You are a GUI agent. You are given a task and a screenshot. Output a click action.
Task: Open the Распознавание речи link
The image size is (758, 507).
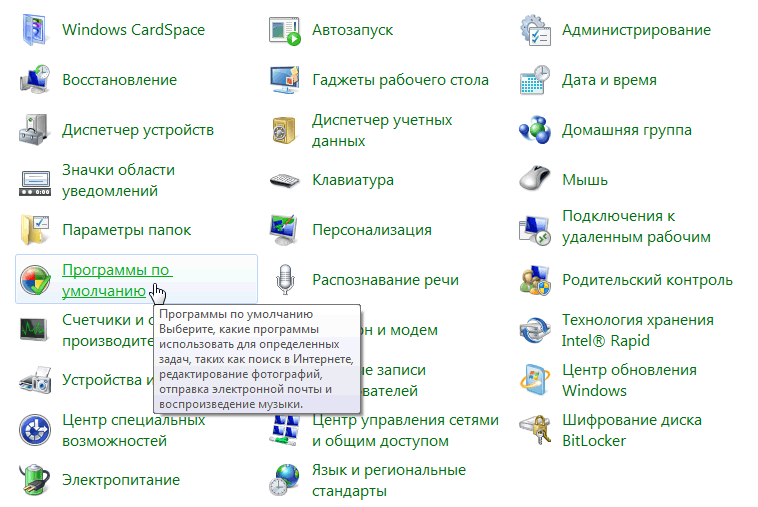pyautogui.click(x=385, y=280)
